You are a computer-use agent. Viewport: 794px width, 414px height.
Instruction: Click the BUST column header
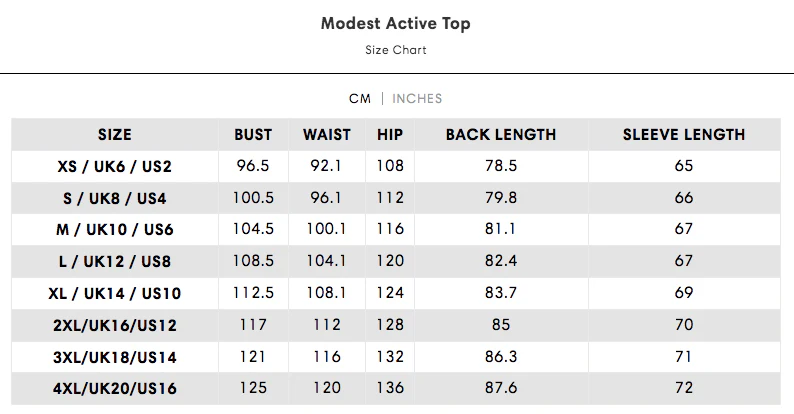point(253,135)
